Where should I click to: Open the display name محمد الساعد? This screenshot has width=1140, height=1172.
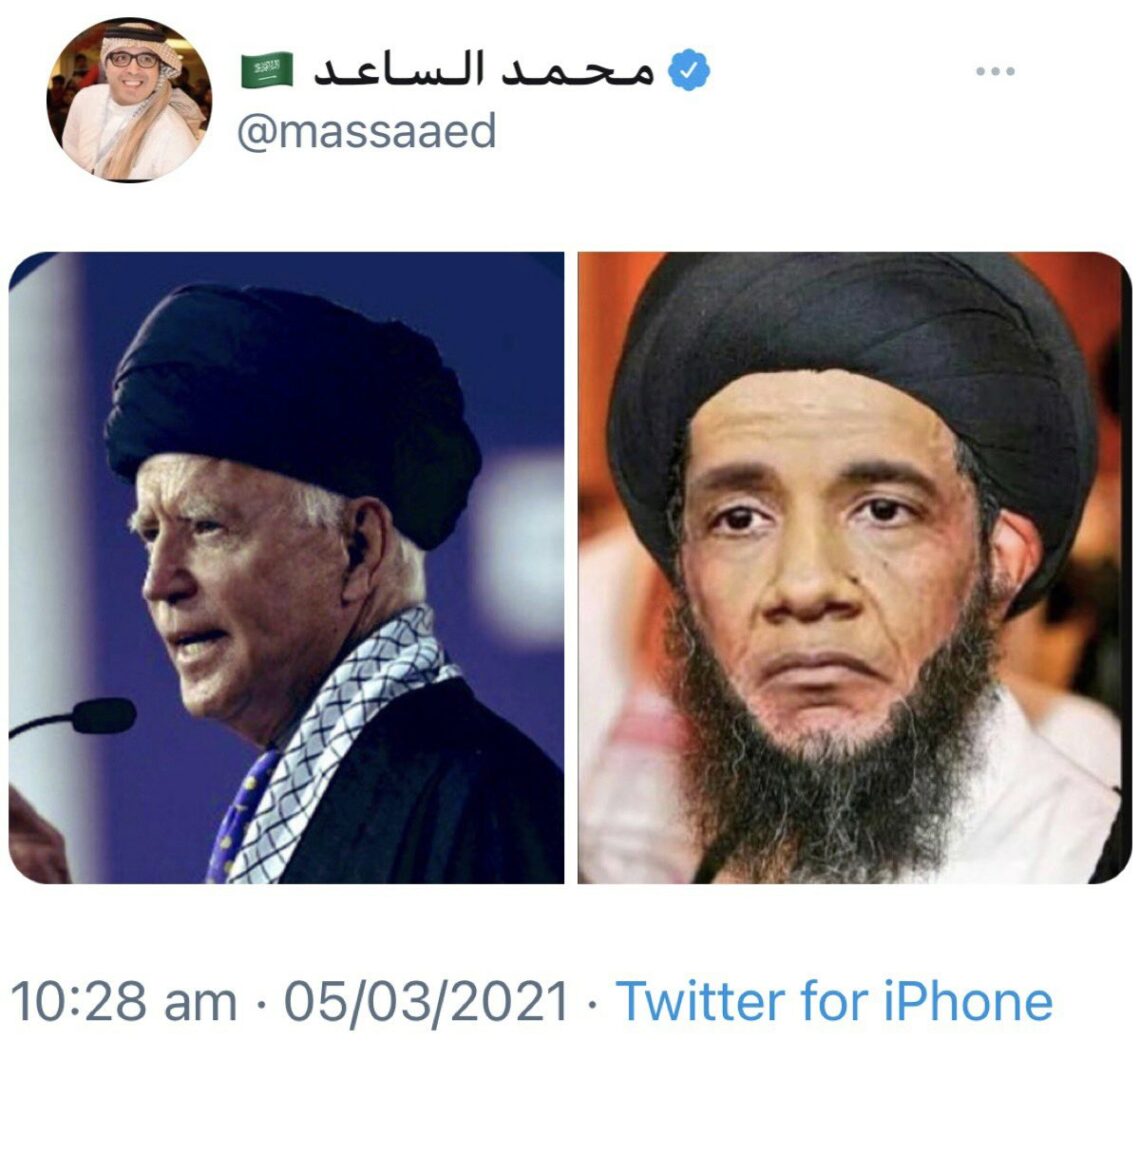click(x=483, y=70)
